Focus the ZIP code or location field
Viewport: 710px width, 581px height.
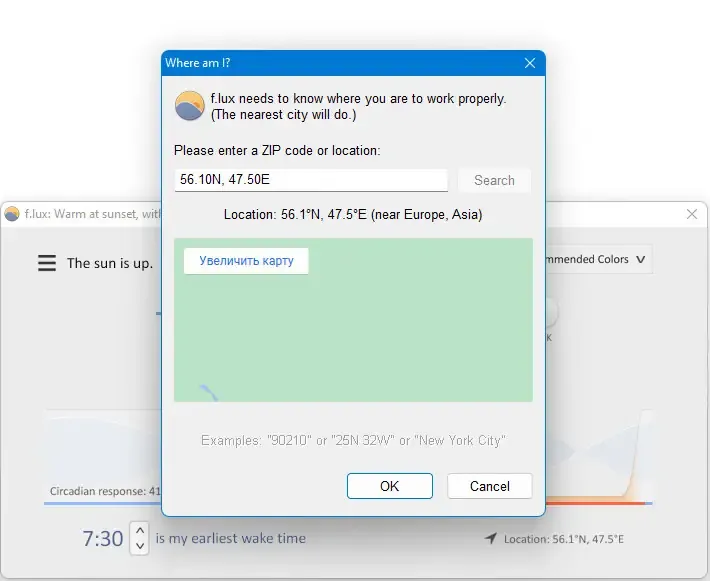pyautogui.click(x=311, y=180)
